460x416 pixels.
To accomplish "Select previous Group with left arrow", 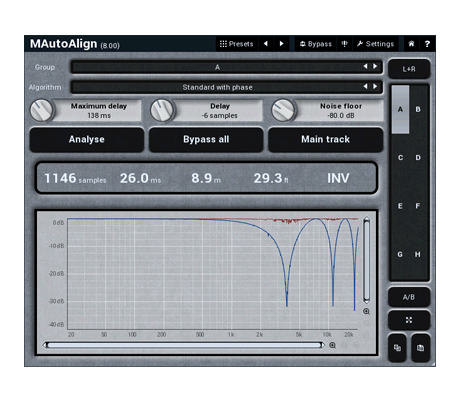I will tap(365, 67).
